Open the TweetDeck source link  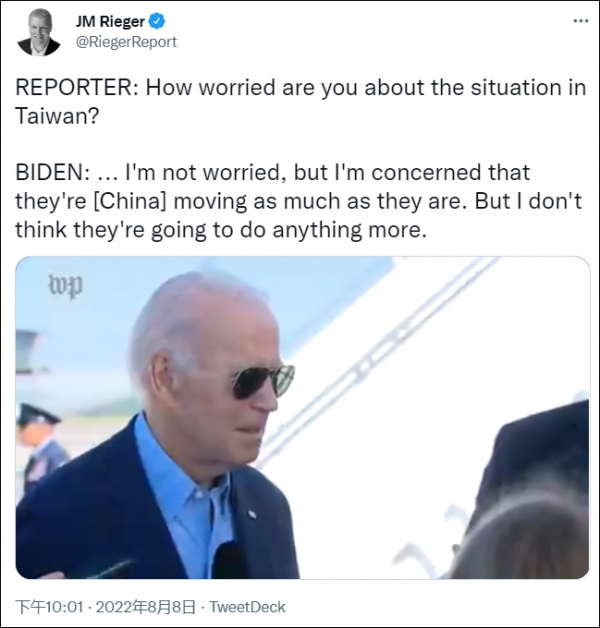(x=248, y=607)
